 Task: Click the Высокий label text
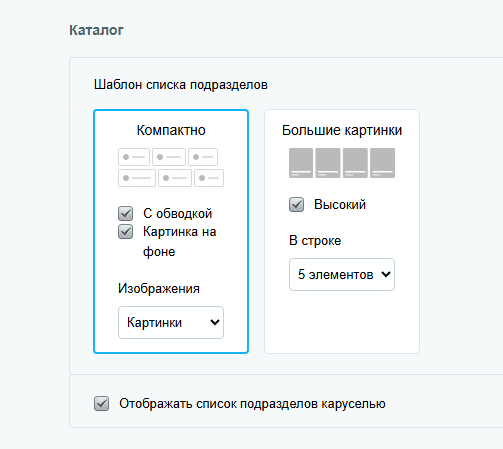(340, 204)
